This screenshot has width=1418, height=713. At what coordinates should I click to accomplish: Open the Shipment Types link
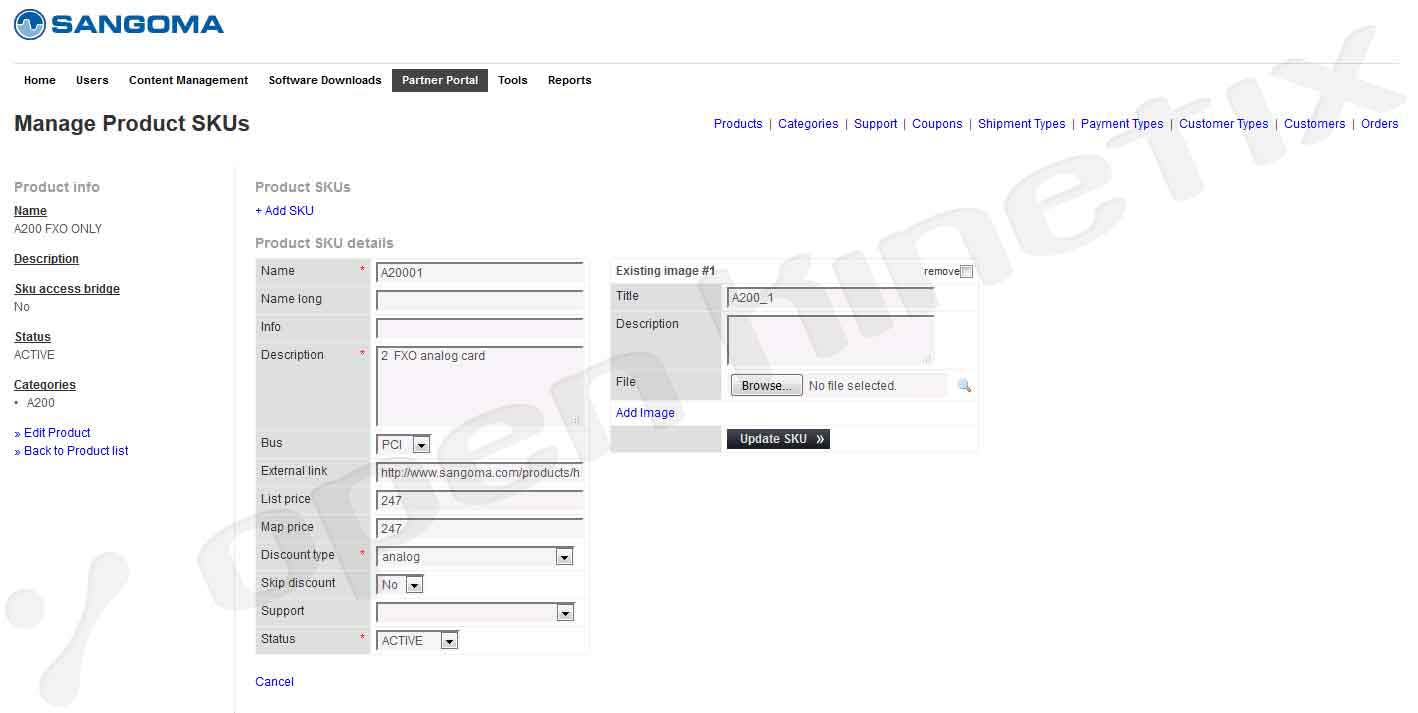coord(1022,124)
